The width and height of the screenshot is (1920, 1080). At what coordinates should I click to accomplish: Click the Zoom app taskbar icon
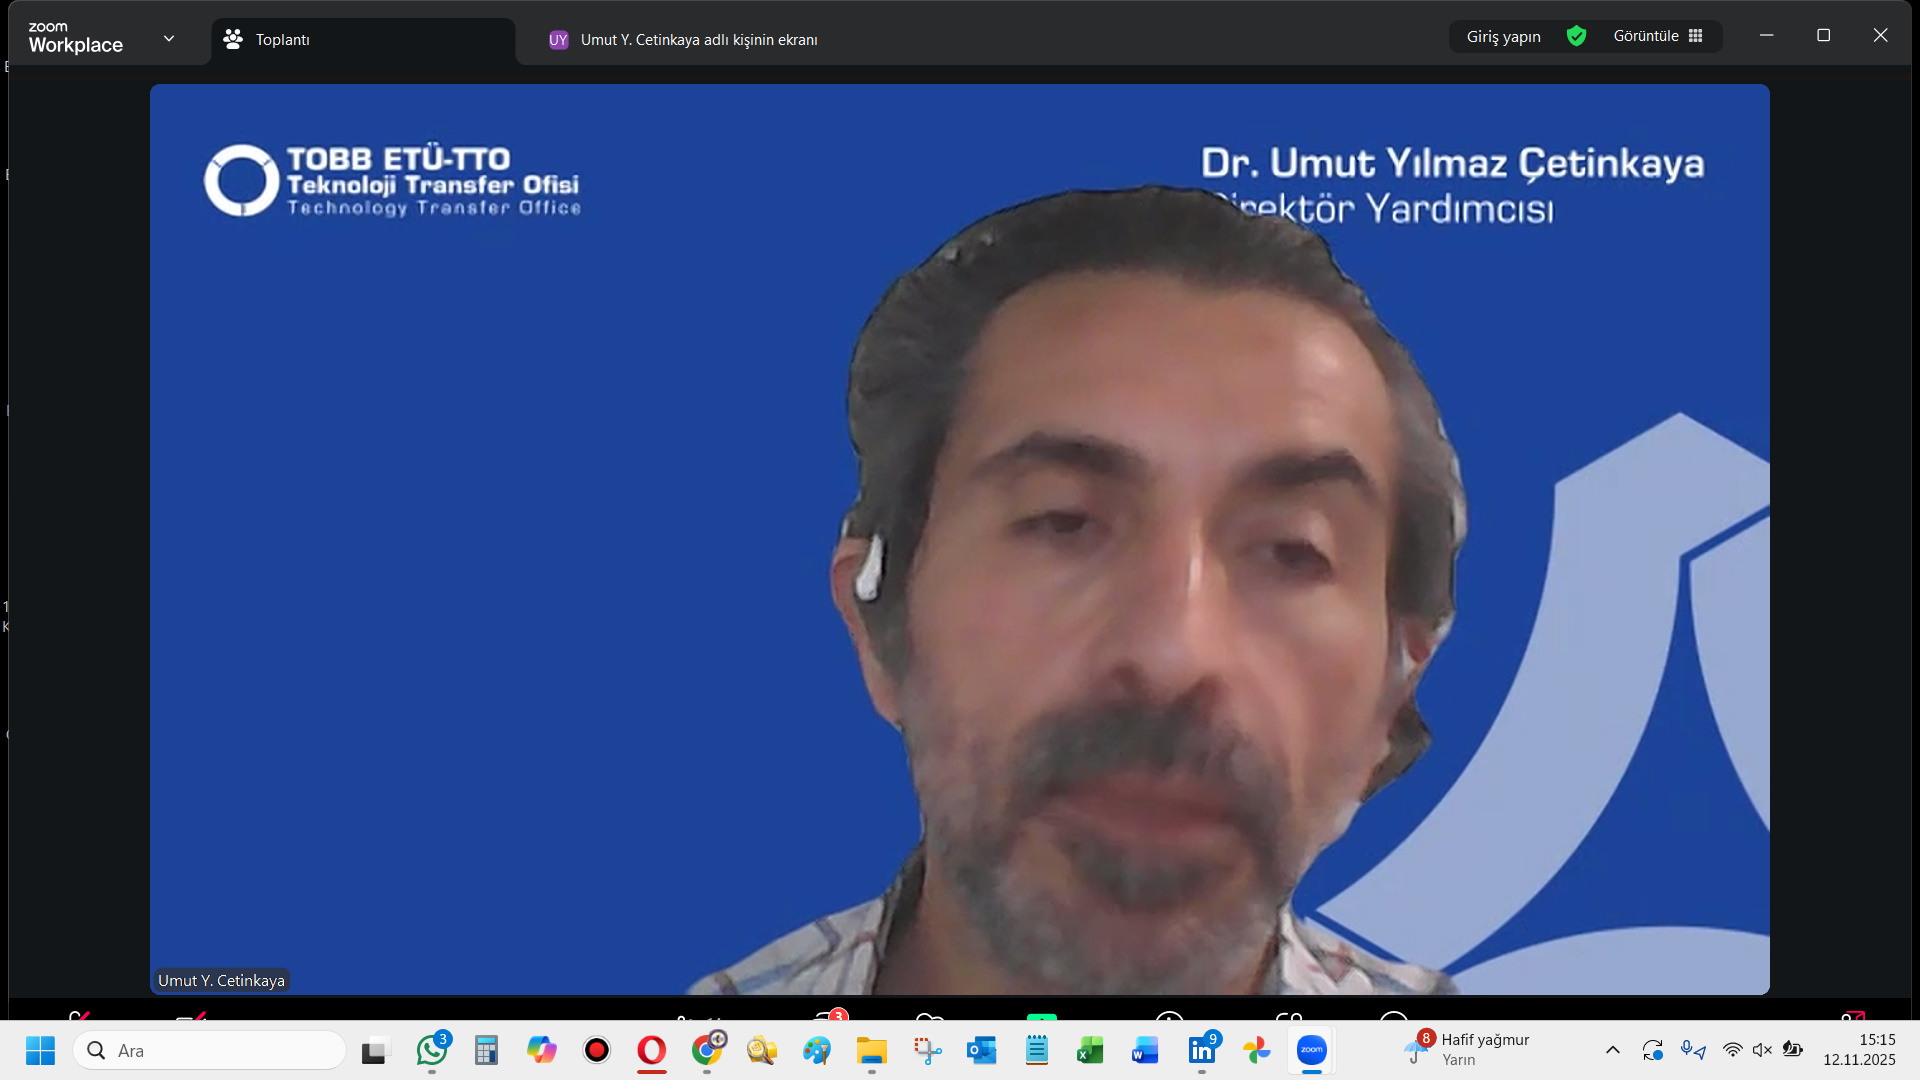[x=1311, y=1050]
